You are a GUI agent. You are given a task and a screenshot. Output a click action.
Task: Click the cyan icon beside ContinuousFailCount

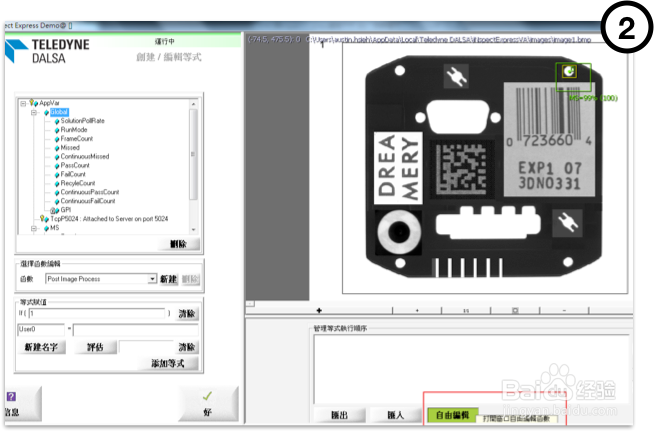click(57, 201)
